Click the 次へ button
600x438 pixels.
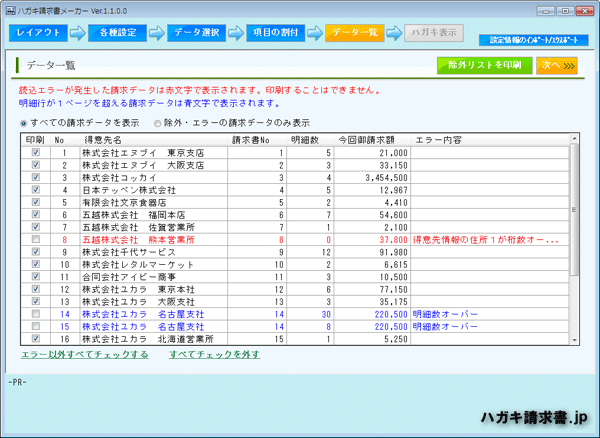point(557,65)
